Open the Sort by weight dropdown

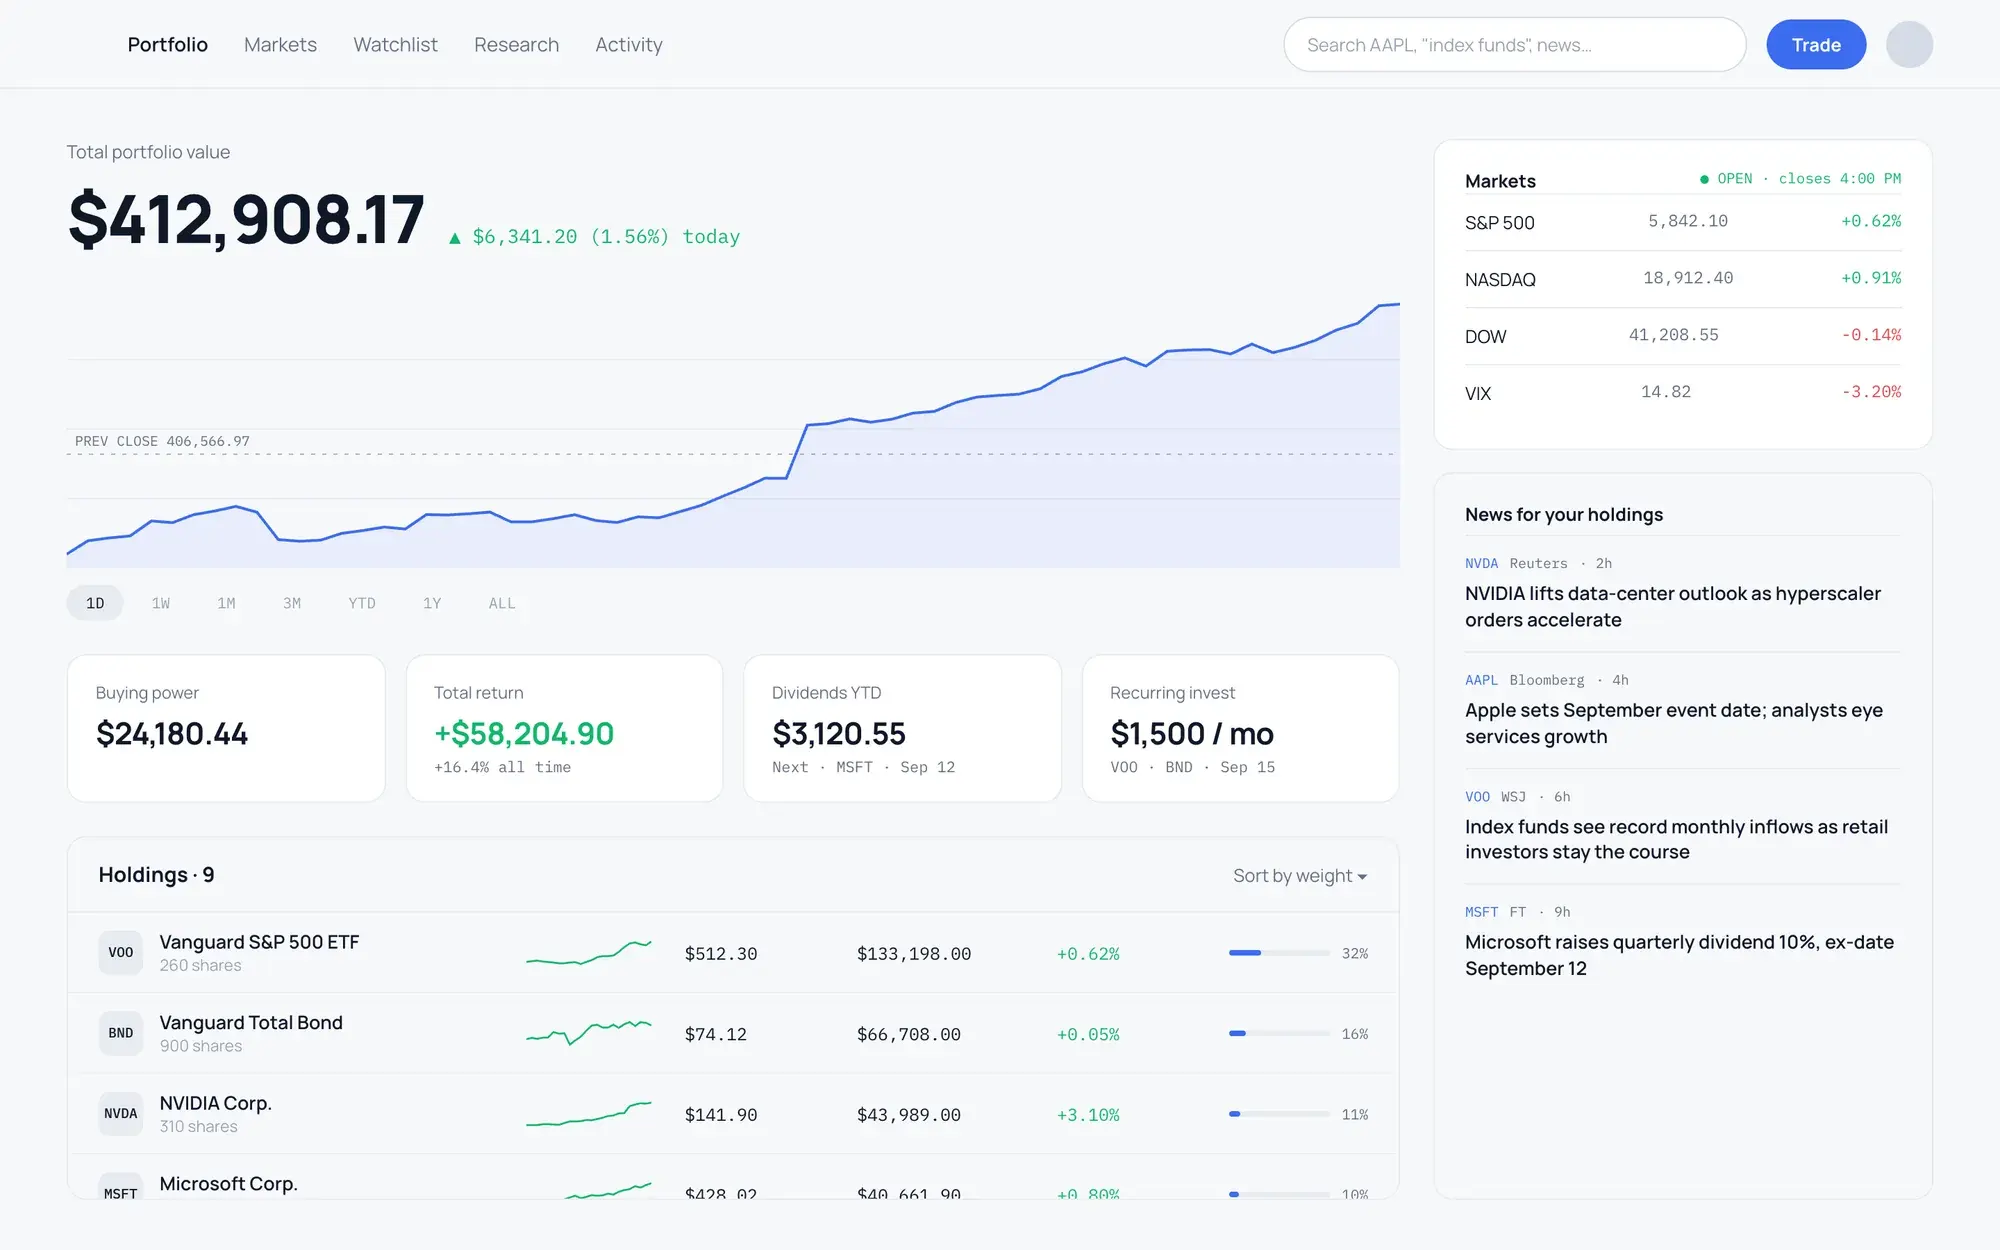click(x=1300, y=876)
